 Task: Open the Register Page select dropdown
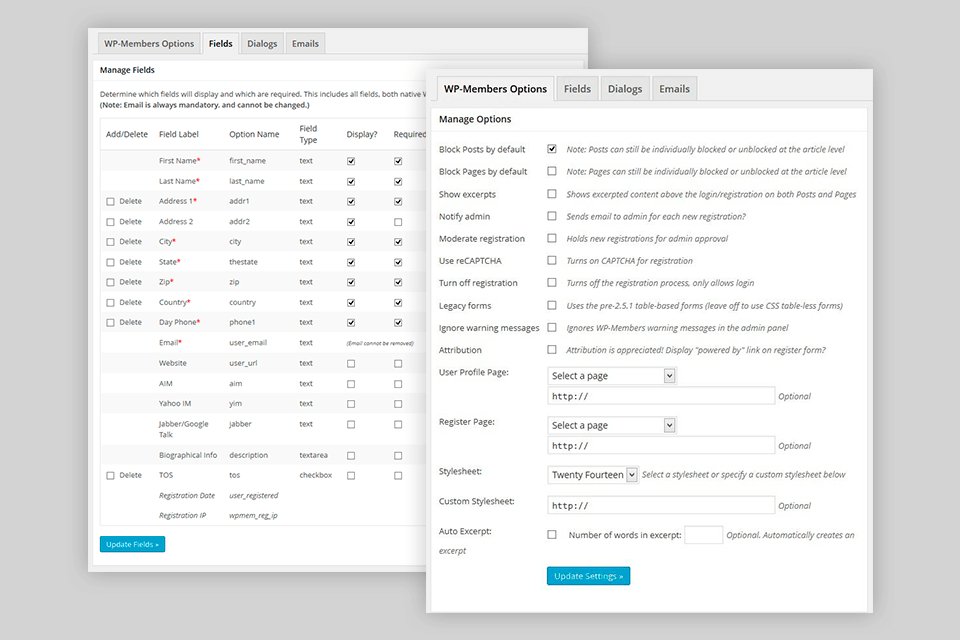612,425
